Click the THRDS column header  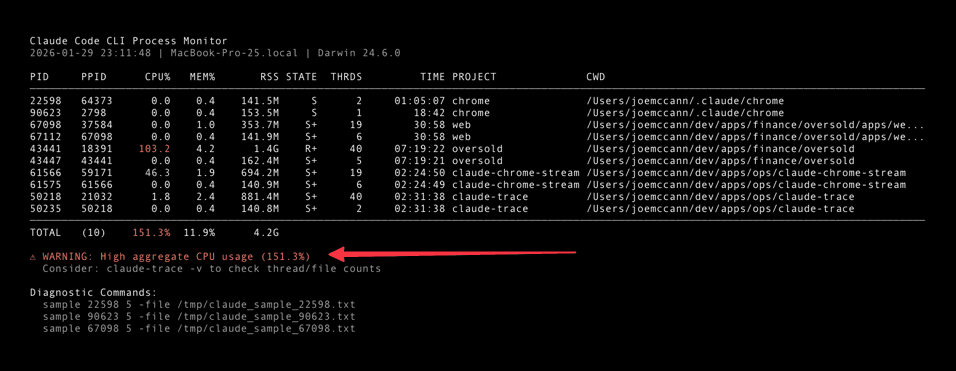point(346,77)
